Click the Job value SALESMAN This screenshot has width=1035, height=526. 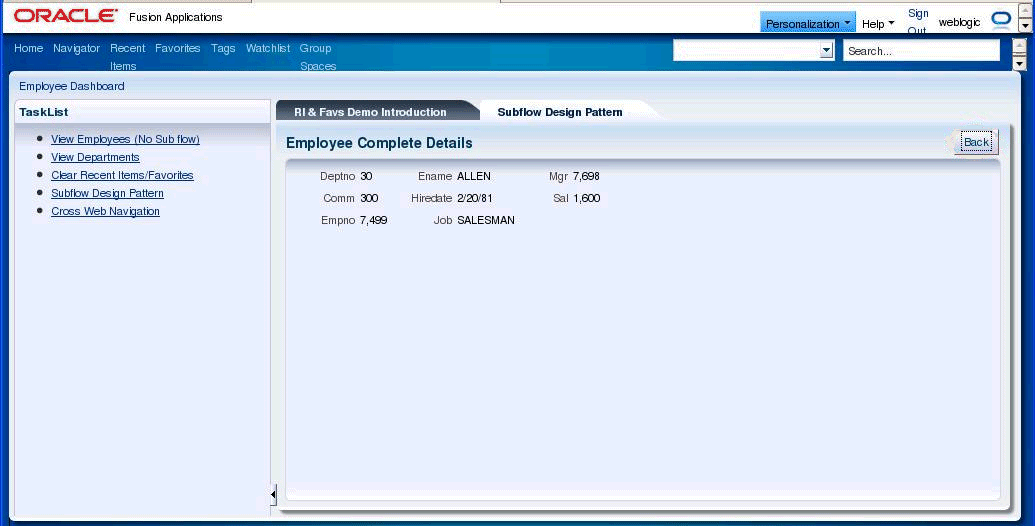[486, 220]
